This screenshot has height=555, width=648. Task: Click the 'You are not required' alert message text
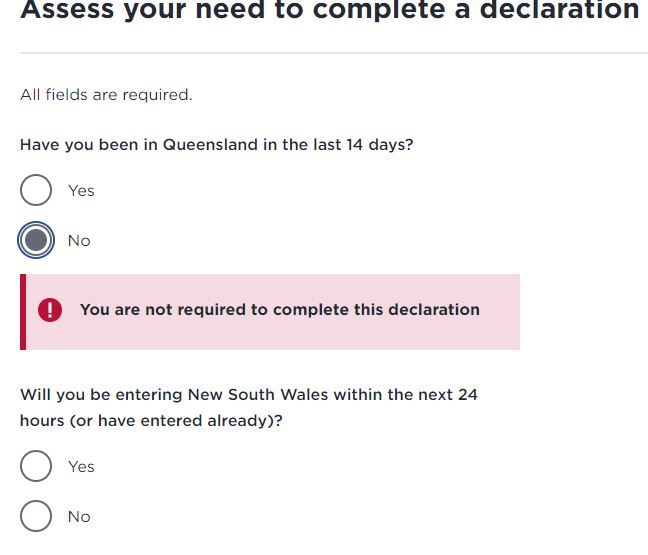click(x=279, y=310)
